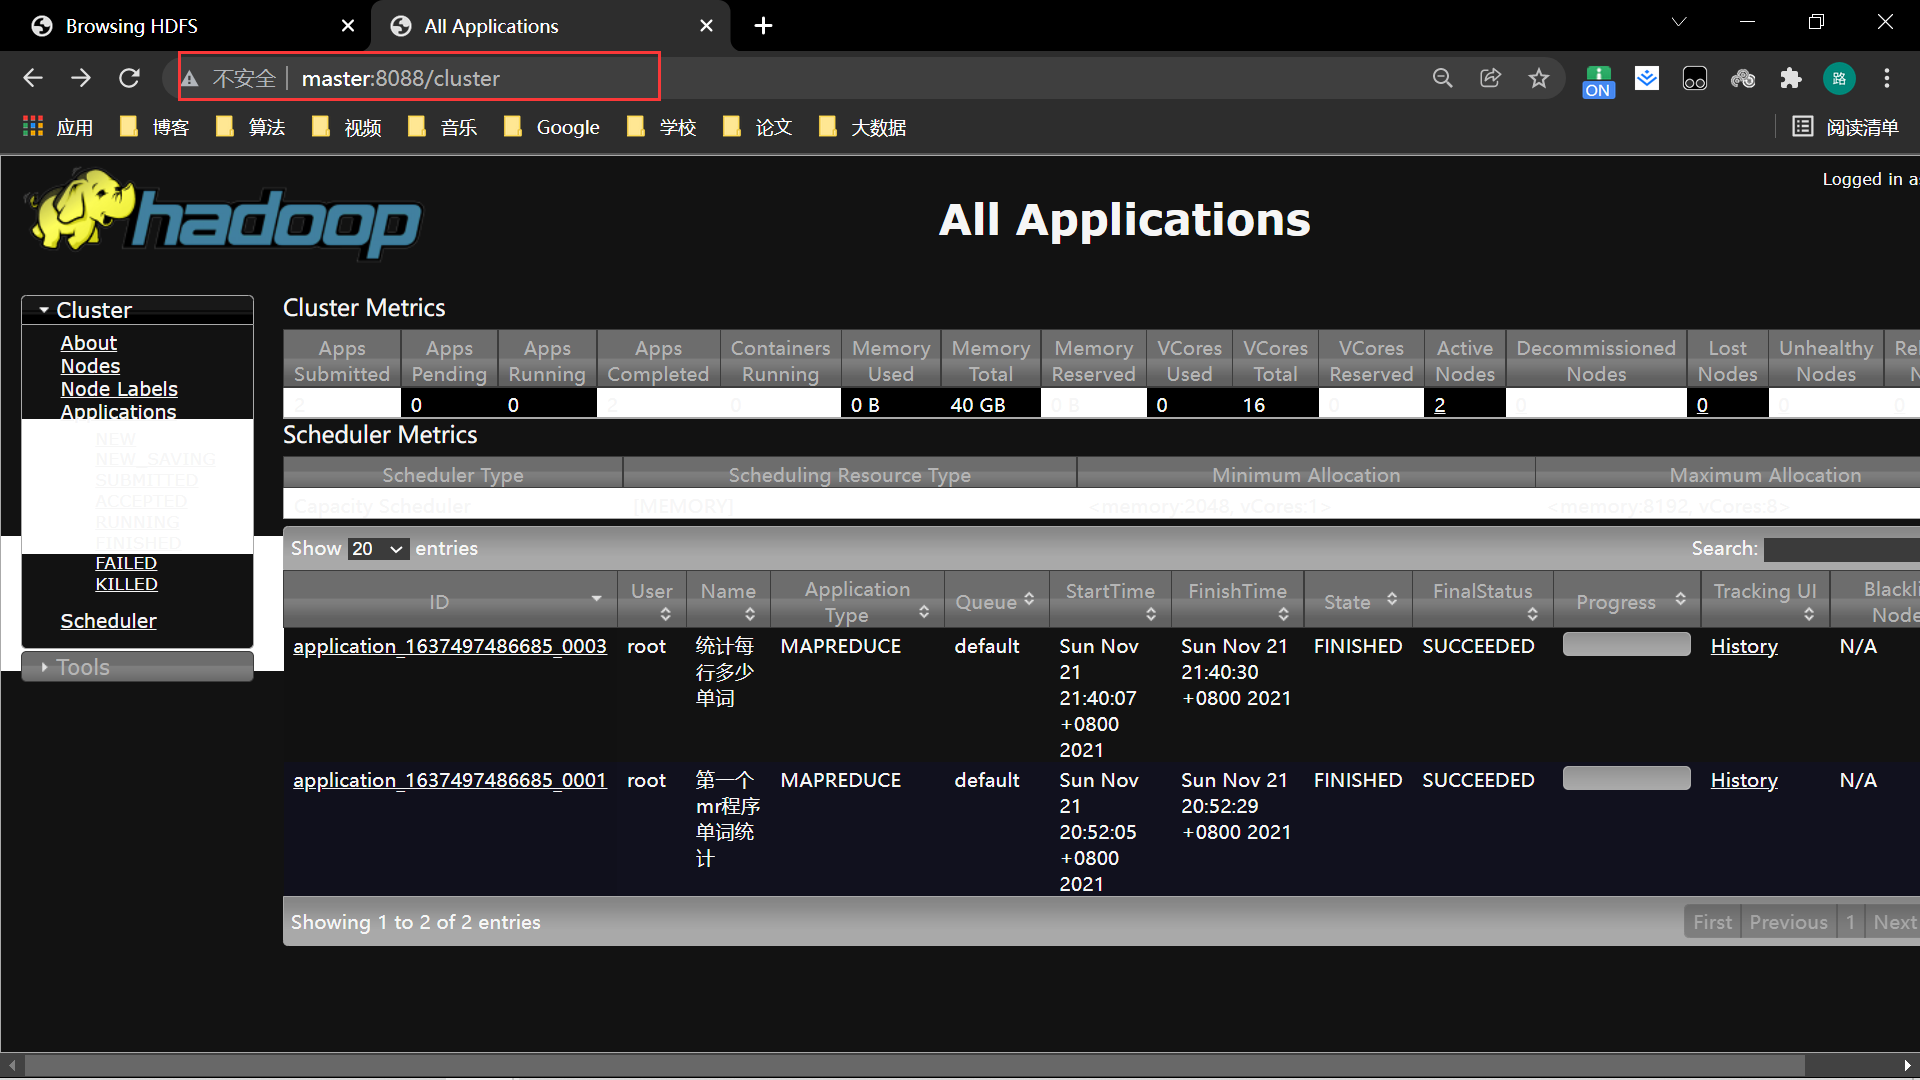Open the reading list (阅读清单)
Viewport: 1920px width, 1080px height.
(1846, 127)
